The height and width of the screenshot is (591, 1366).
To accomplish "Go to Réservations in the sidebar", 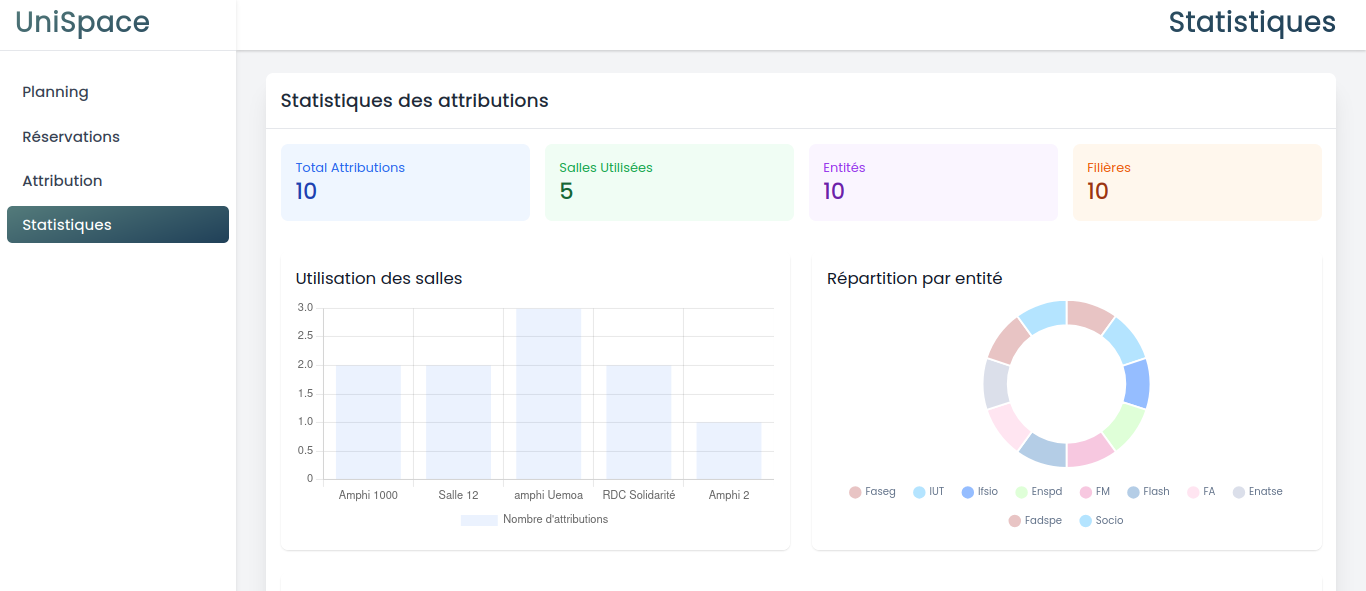I will pos(71,137).
